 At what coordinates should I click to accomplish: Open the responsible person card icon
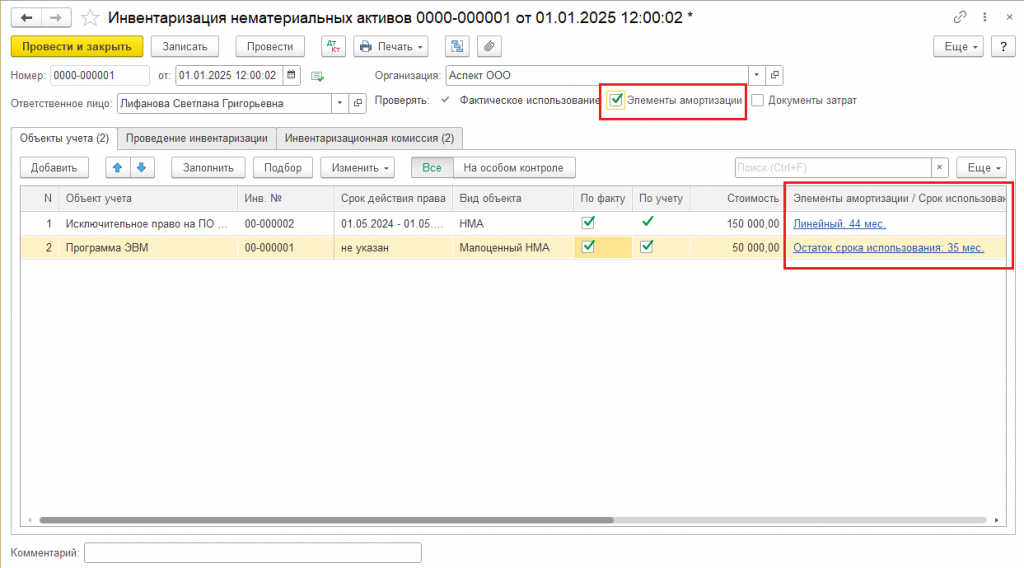(x=358, y=103)
